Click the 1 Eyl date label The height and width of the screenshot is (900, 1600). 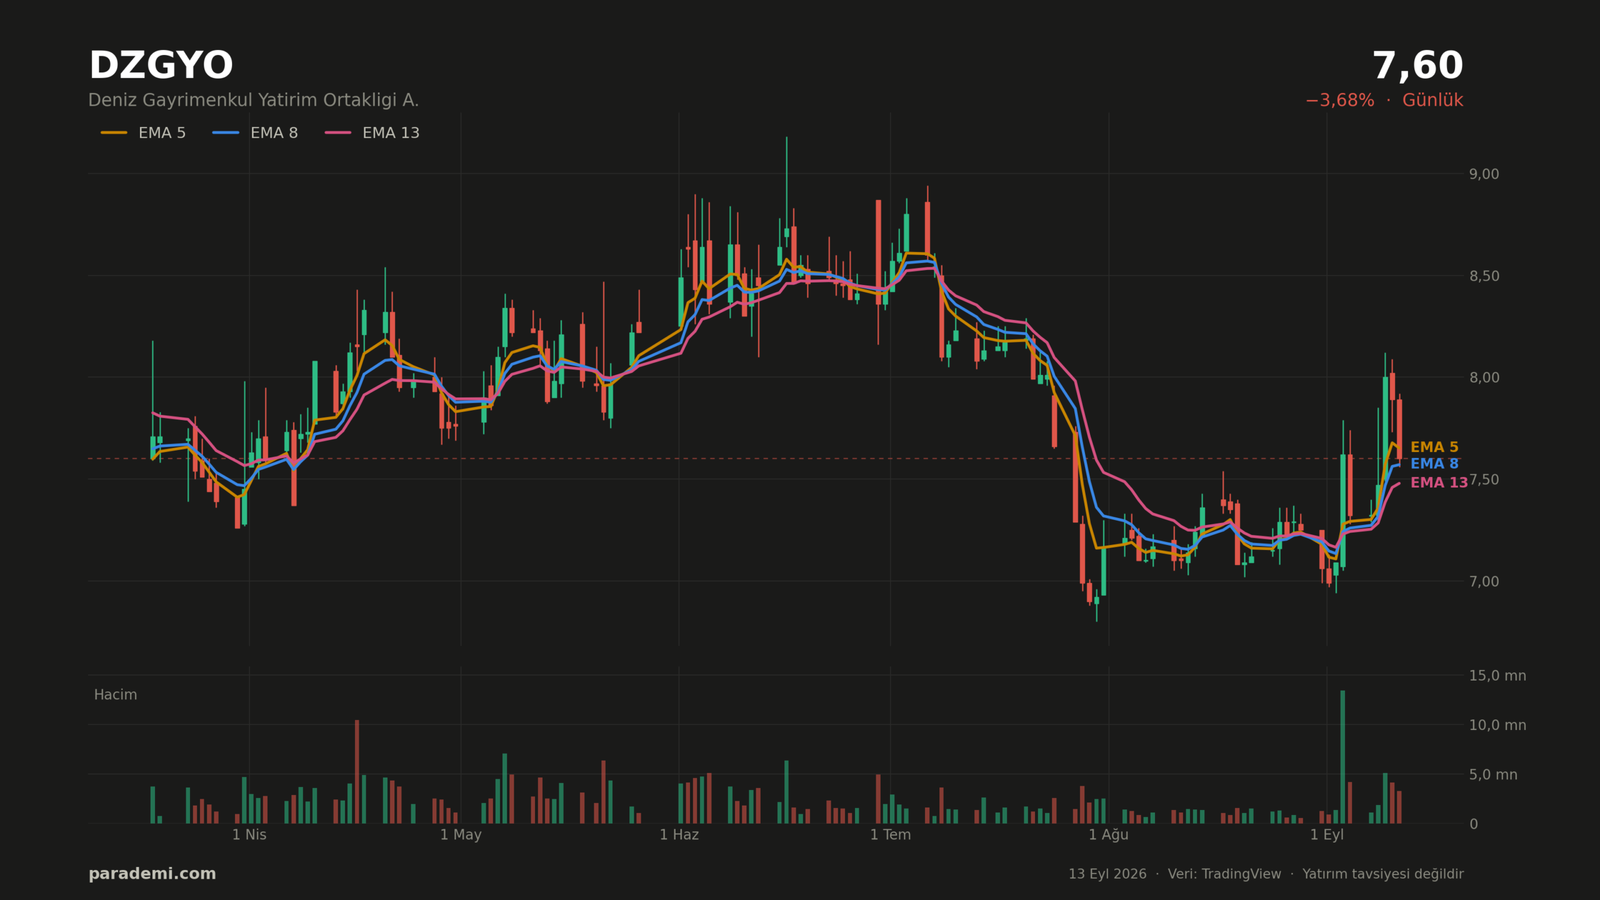coord(1327,835)
